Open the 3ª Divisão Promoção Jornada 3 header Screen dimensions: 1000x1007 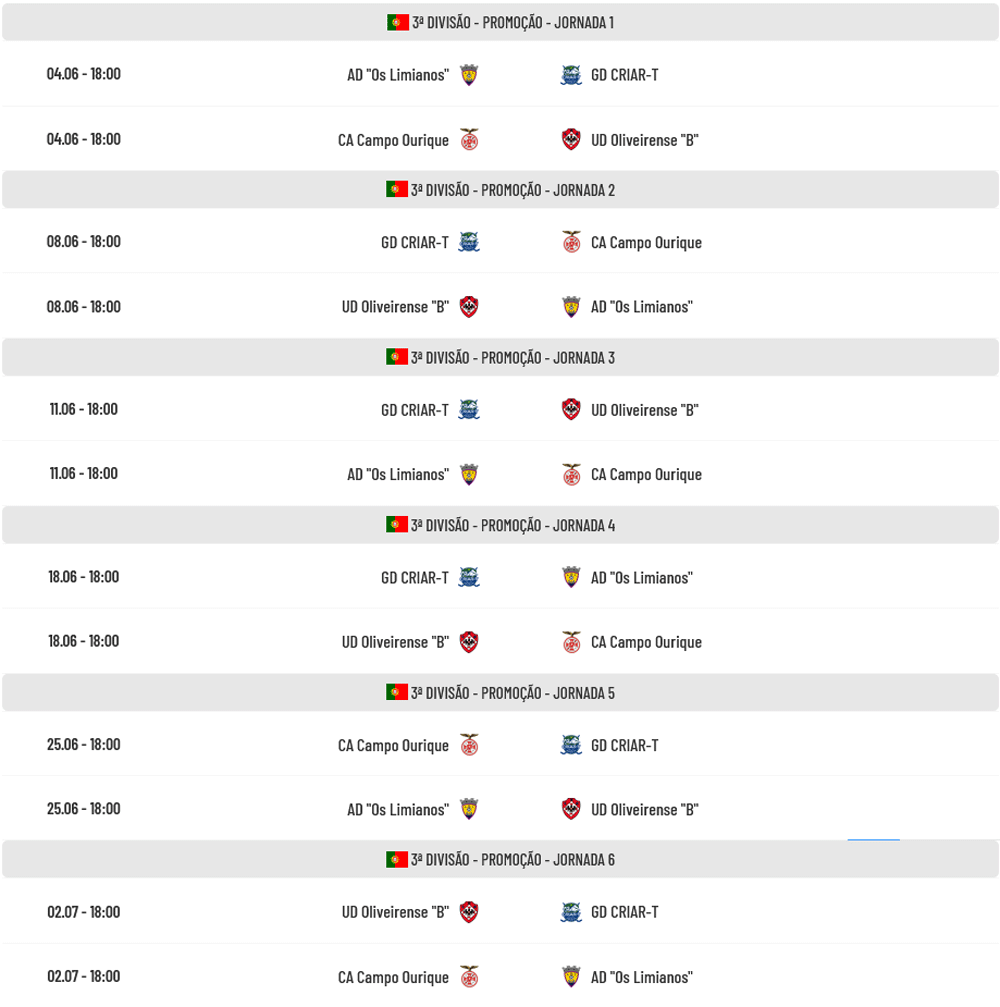(500, 357)
